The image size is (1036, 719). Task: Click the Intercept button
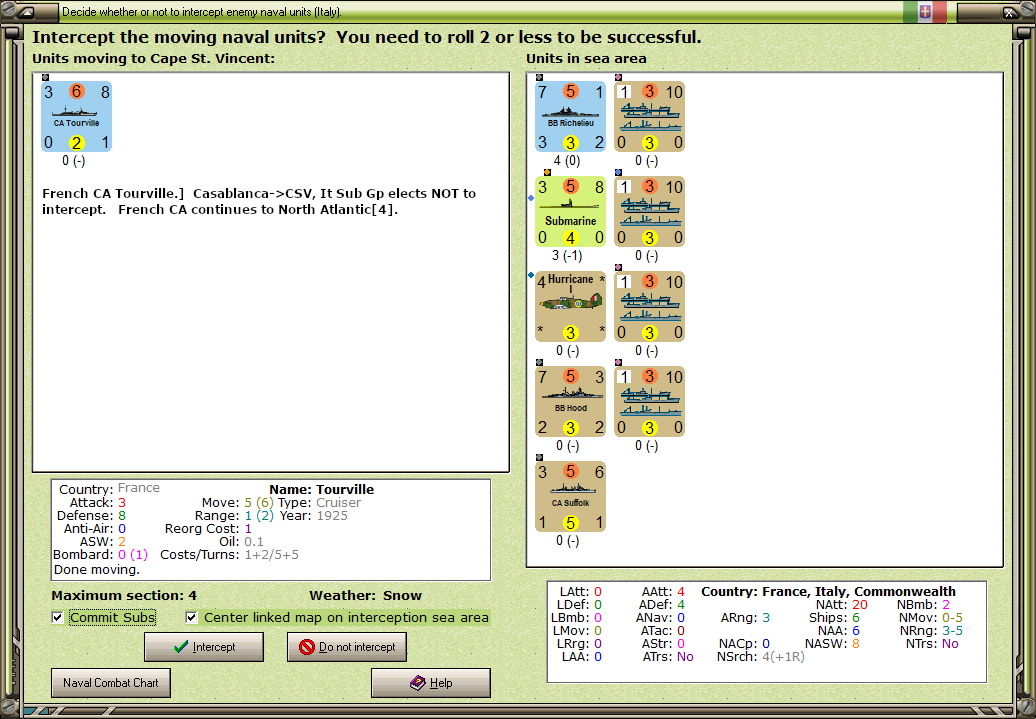click(x=204, y=647)
